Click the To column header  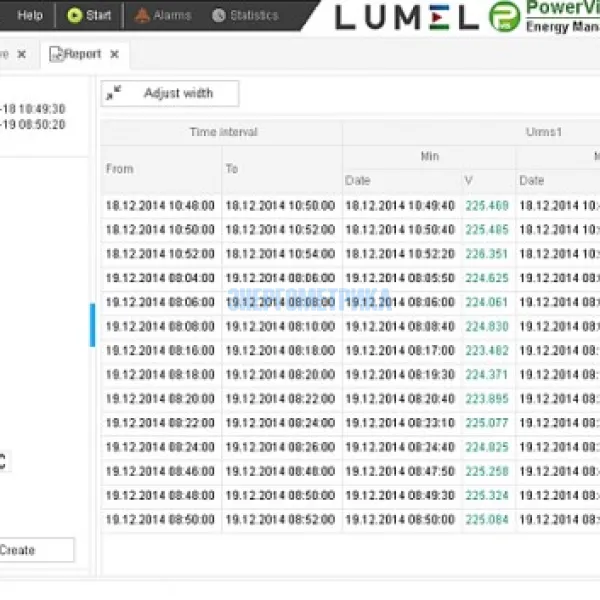[232, 169]
